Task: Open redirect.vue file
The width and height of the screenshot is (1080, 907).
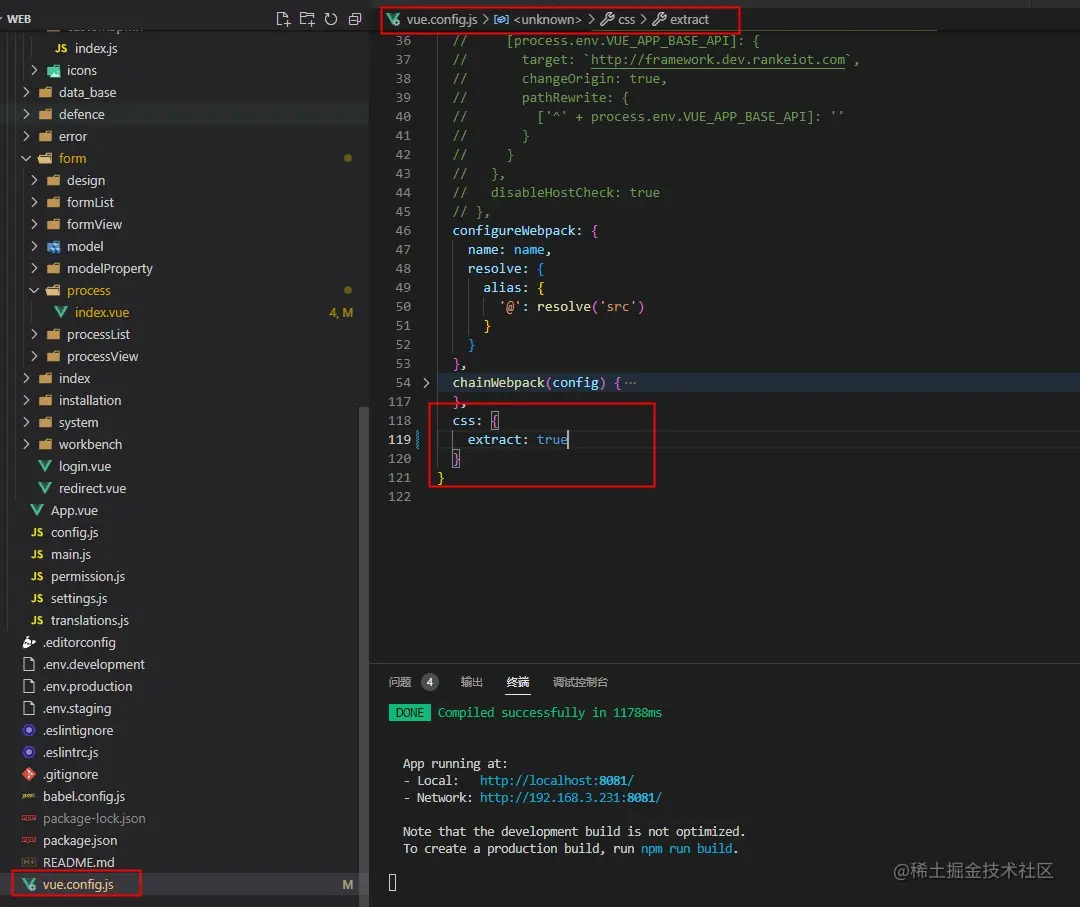Action: point(92,489)
